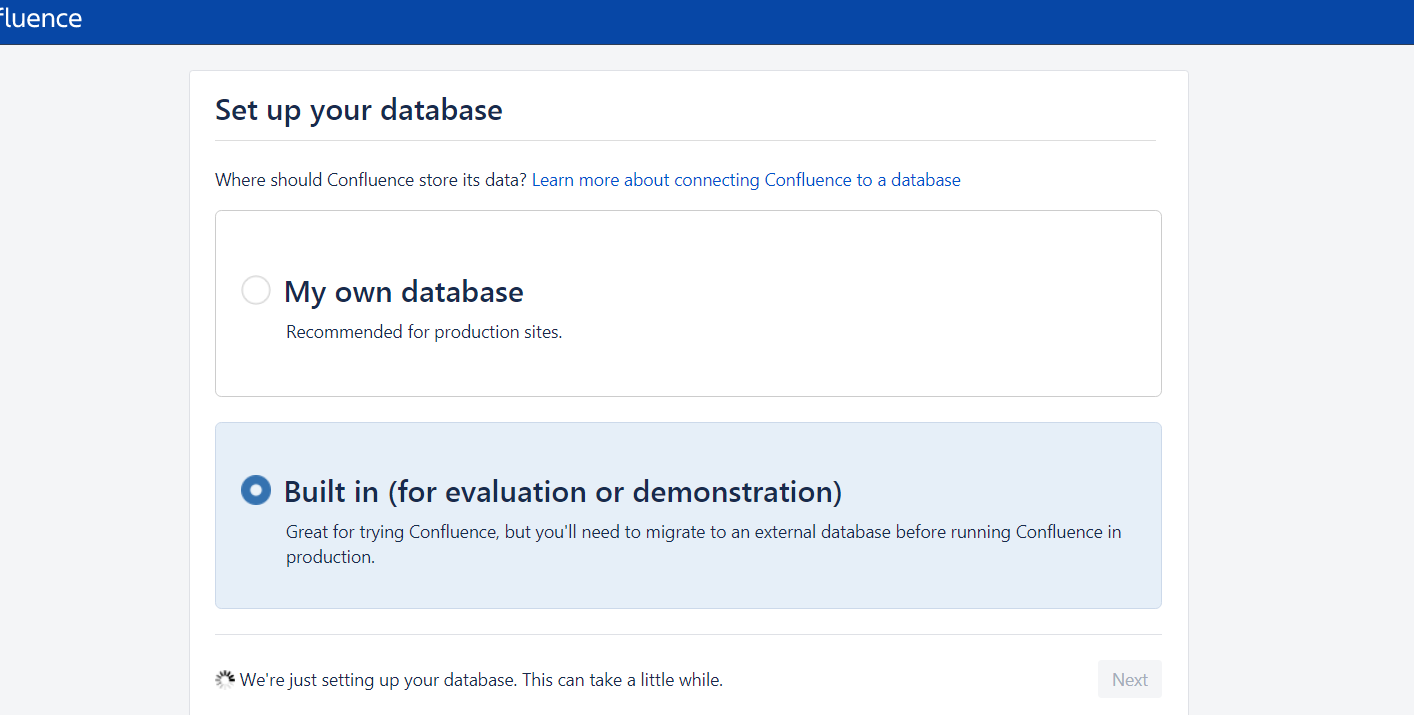
Task: Click the filled blue radio indicator for Built in
Action: (256, 490)
